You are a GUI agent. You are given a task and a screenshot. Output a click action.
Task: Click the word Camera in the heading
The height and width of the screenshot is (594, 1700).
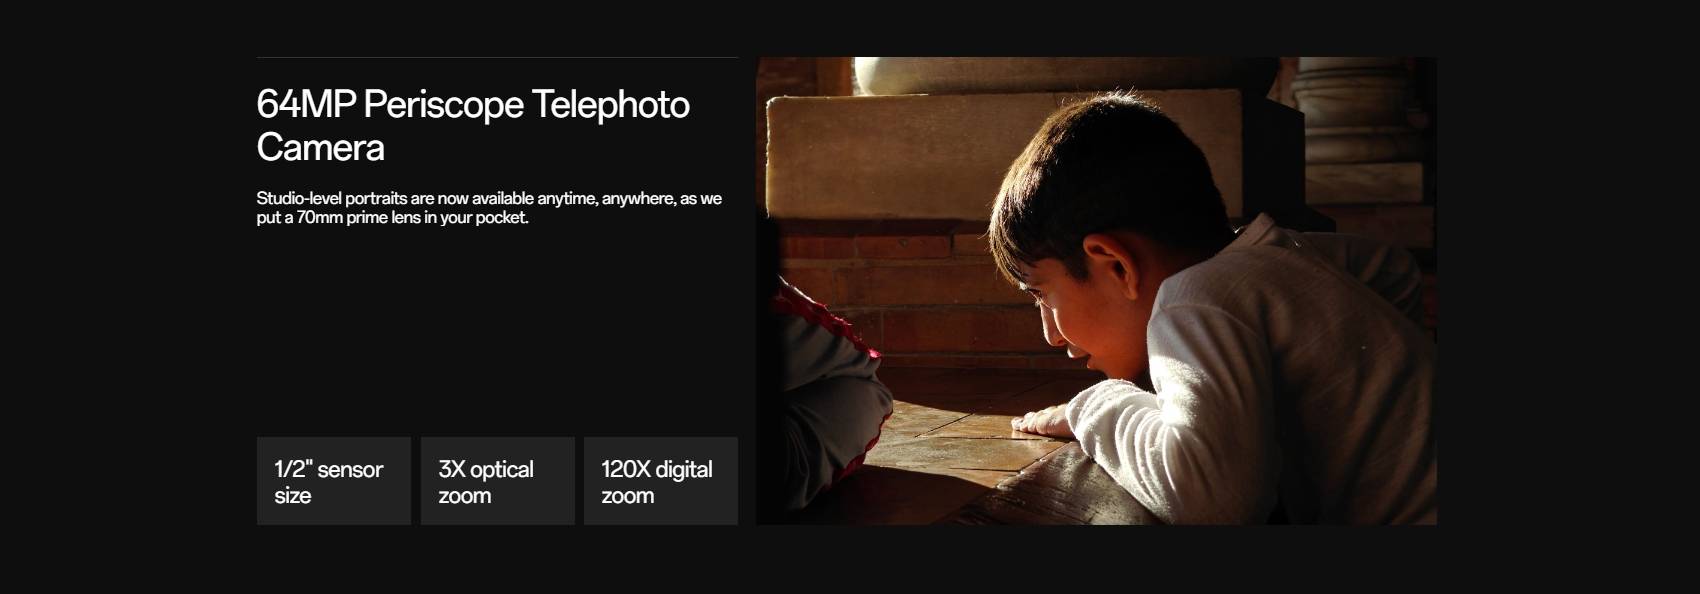tap(320, 148)
